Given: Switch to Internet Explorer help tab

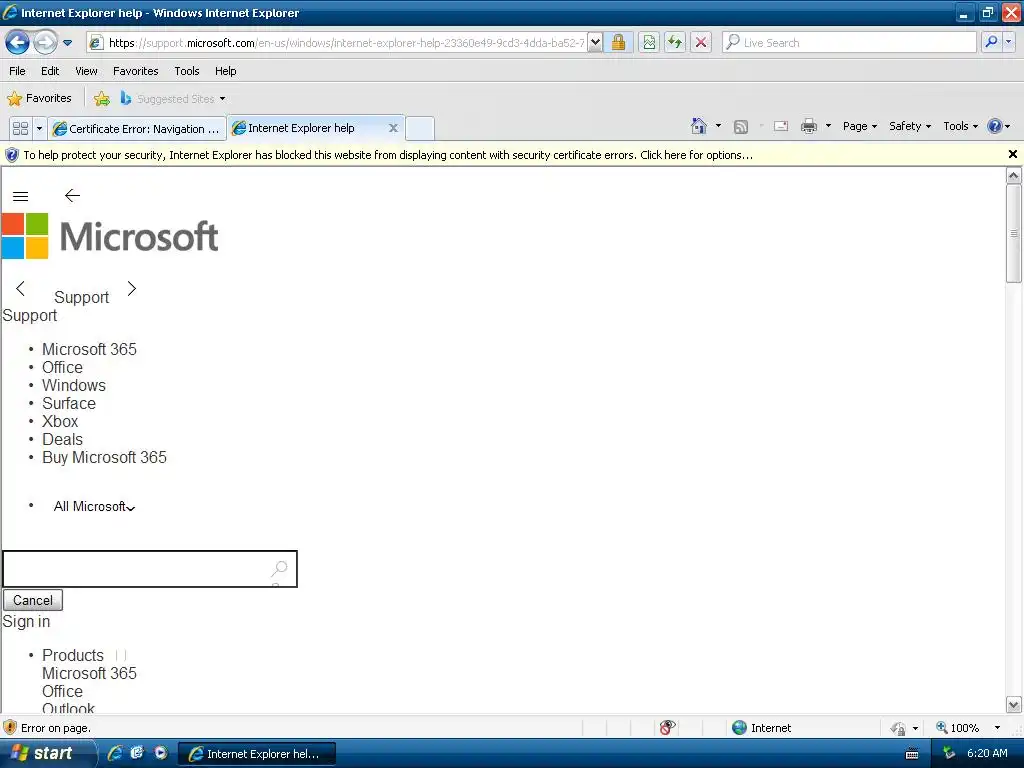Looking at the screenshot, I should click(302, 128).
